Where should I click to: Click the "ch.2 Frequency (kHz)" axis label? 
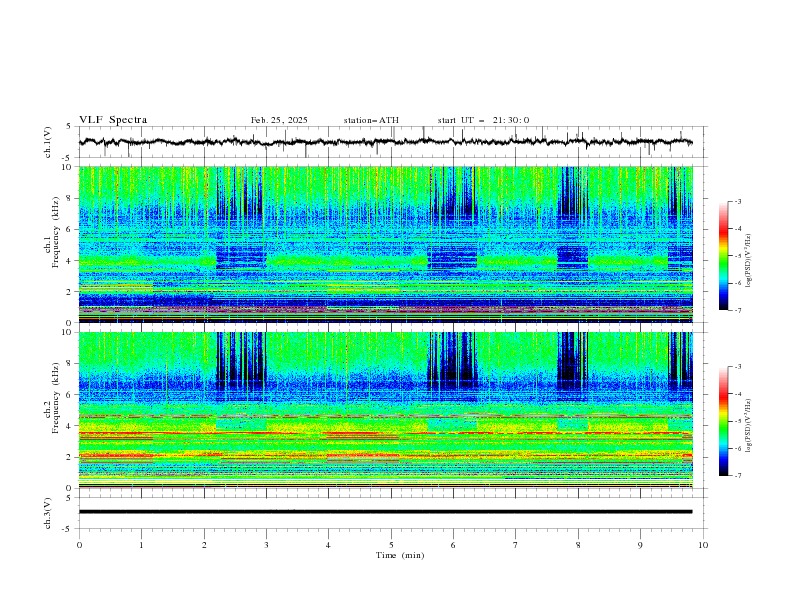[x=52, y=398]
